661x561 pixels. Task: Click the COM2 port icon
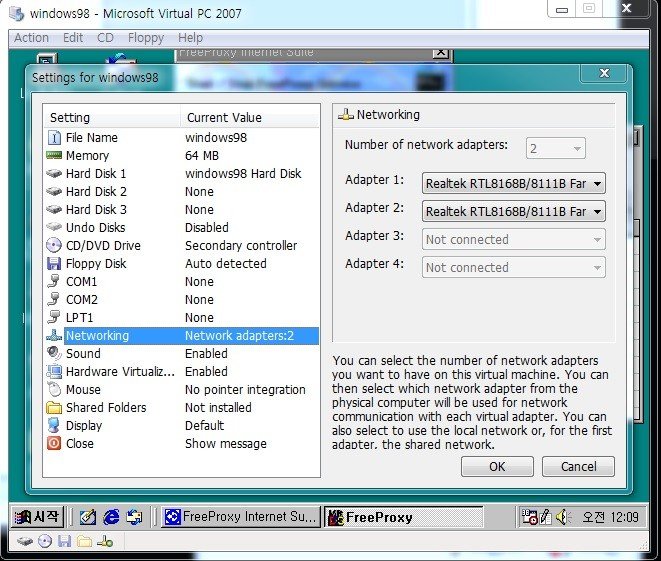coord(54,299)
